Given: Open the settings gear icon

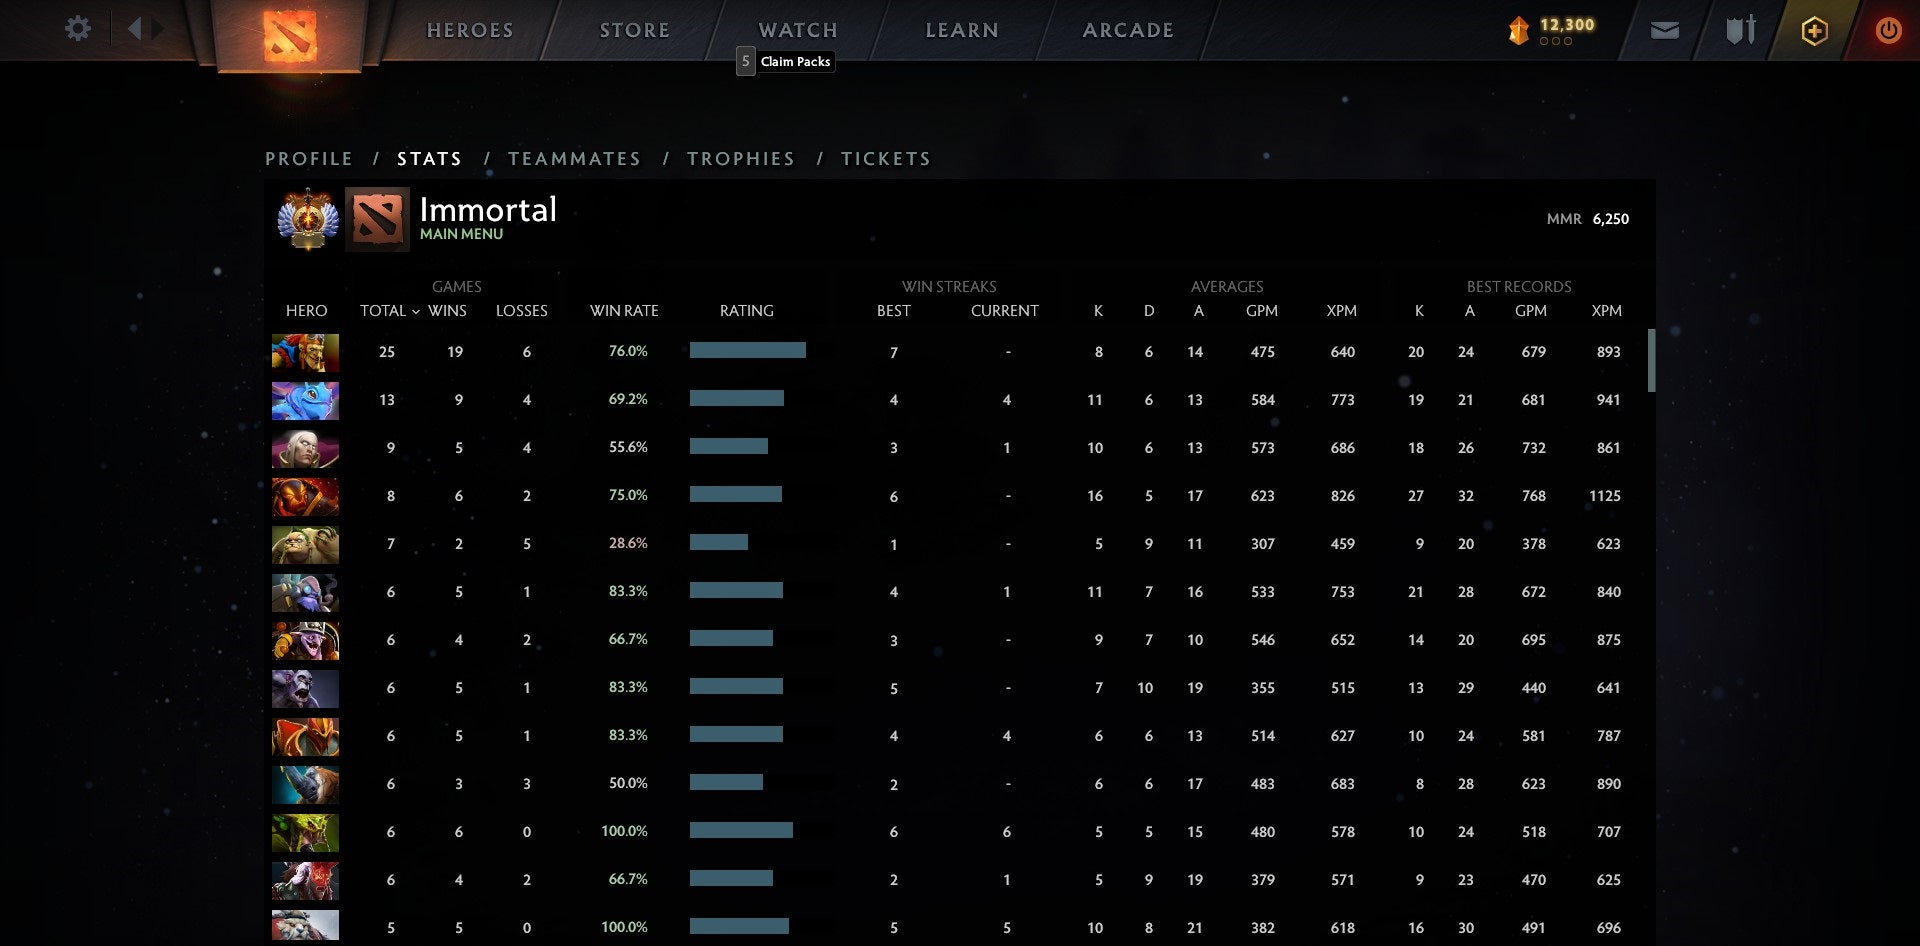Looking at the screenshot, I should point(77,29).
